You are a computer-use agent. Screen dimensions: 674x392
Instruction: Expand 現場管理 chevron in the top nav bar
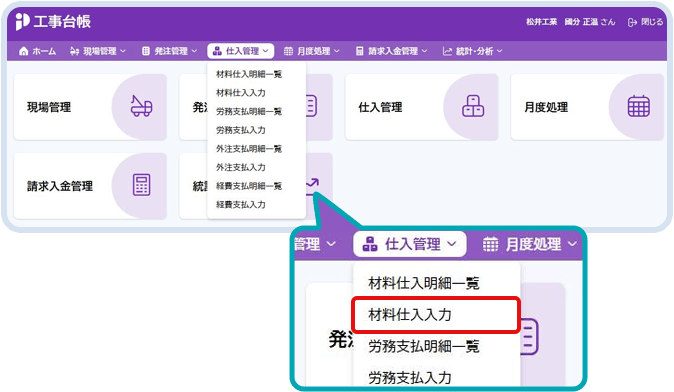tap(123, 51)
